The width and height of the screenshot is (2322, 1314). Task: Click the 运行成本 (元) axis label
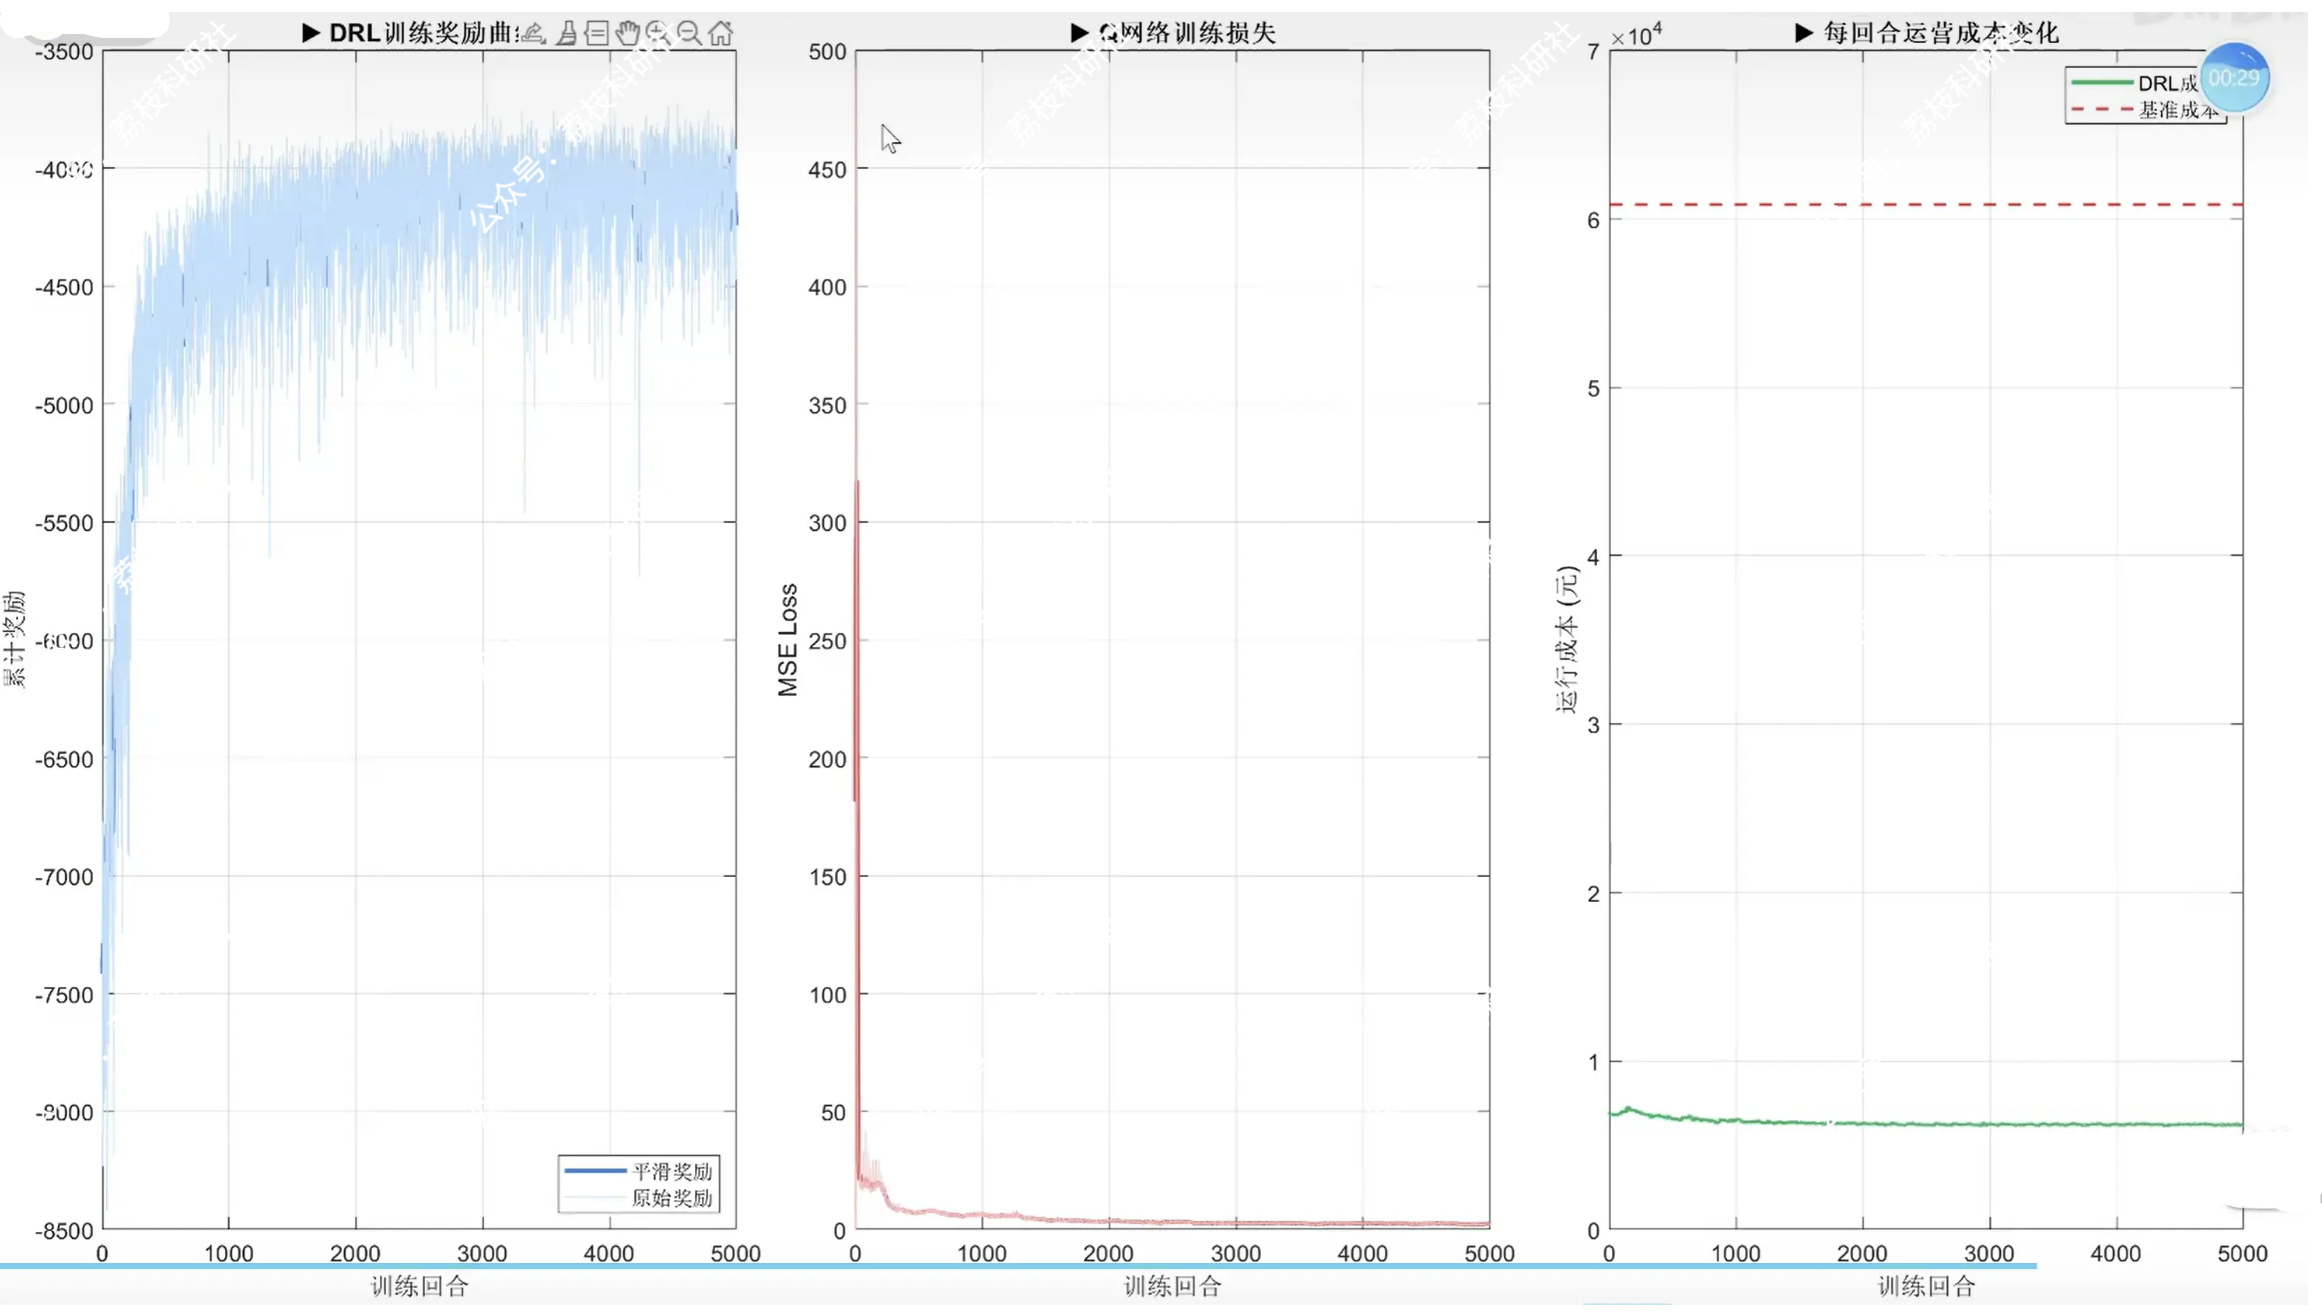[1566, 640]
